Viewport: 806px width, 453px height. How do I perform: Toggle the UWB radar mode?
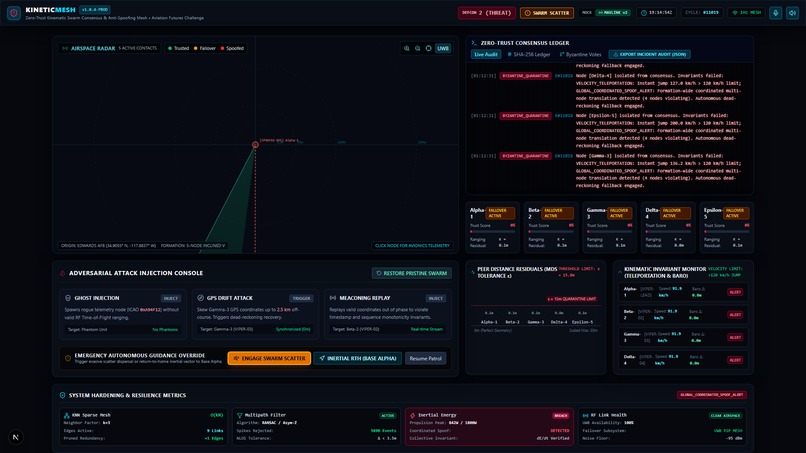tap(443, 48)
